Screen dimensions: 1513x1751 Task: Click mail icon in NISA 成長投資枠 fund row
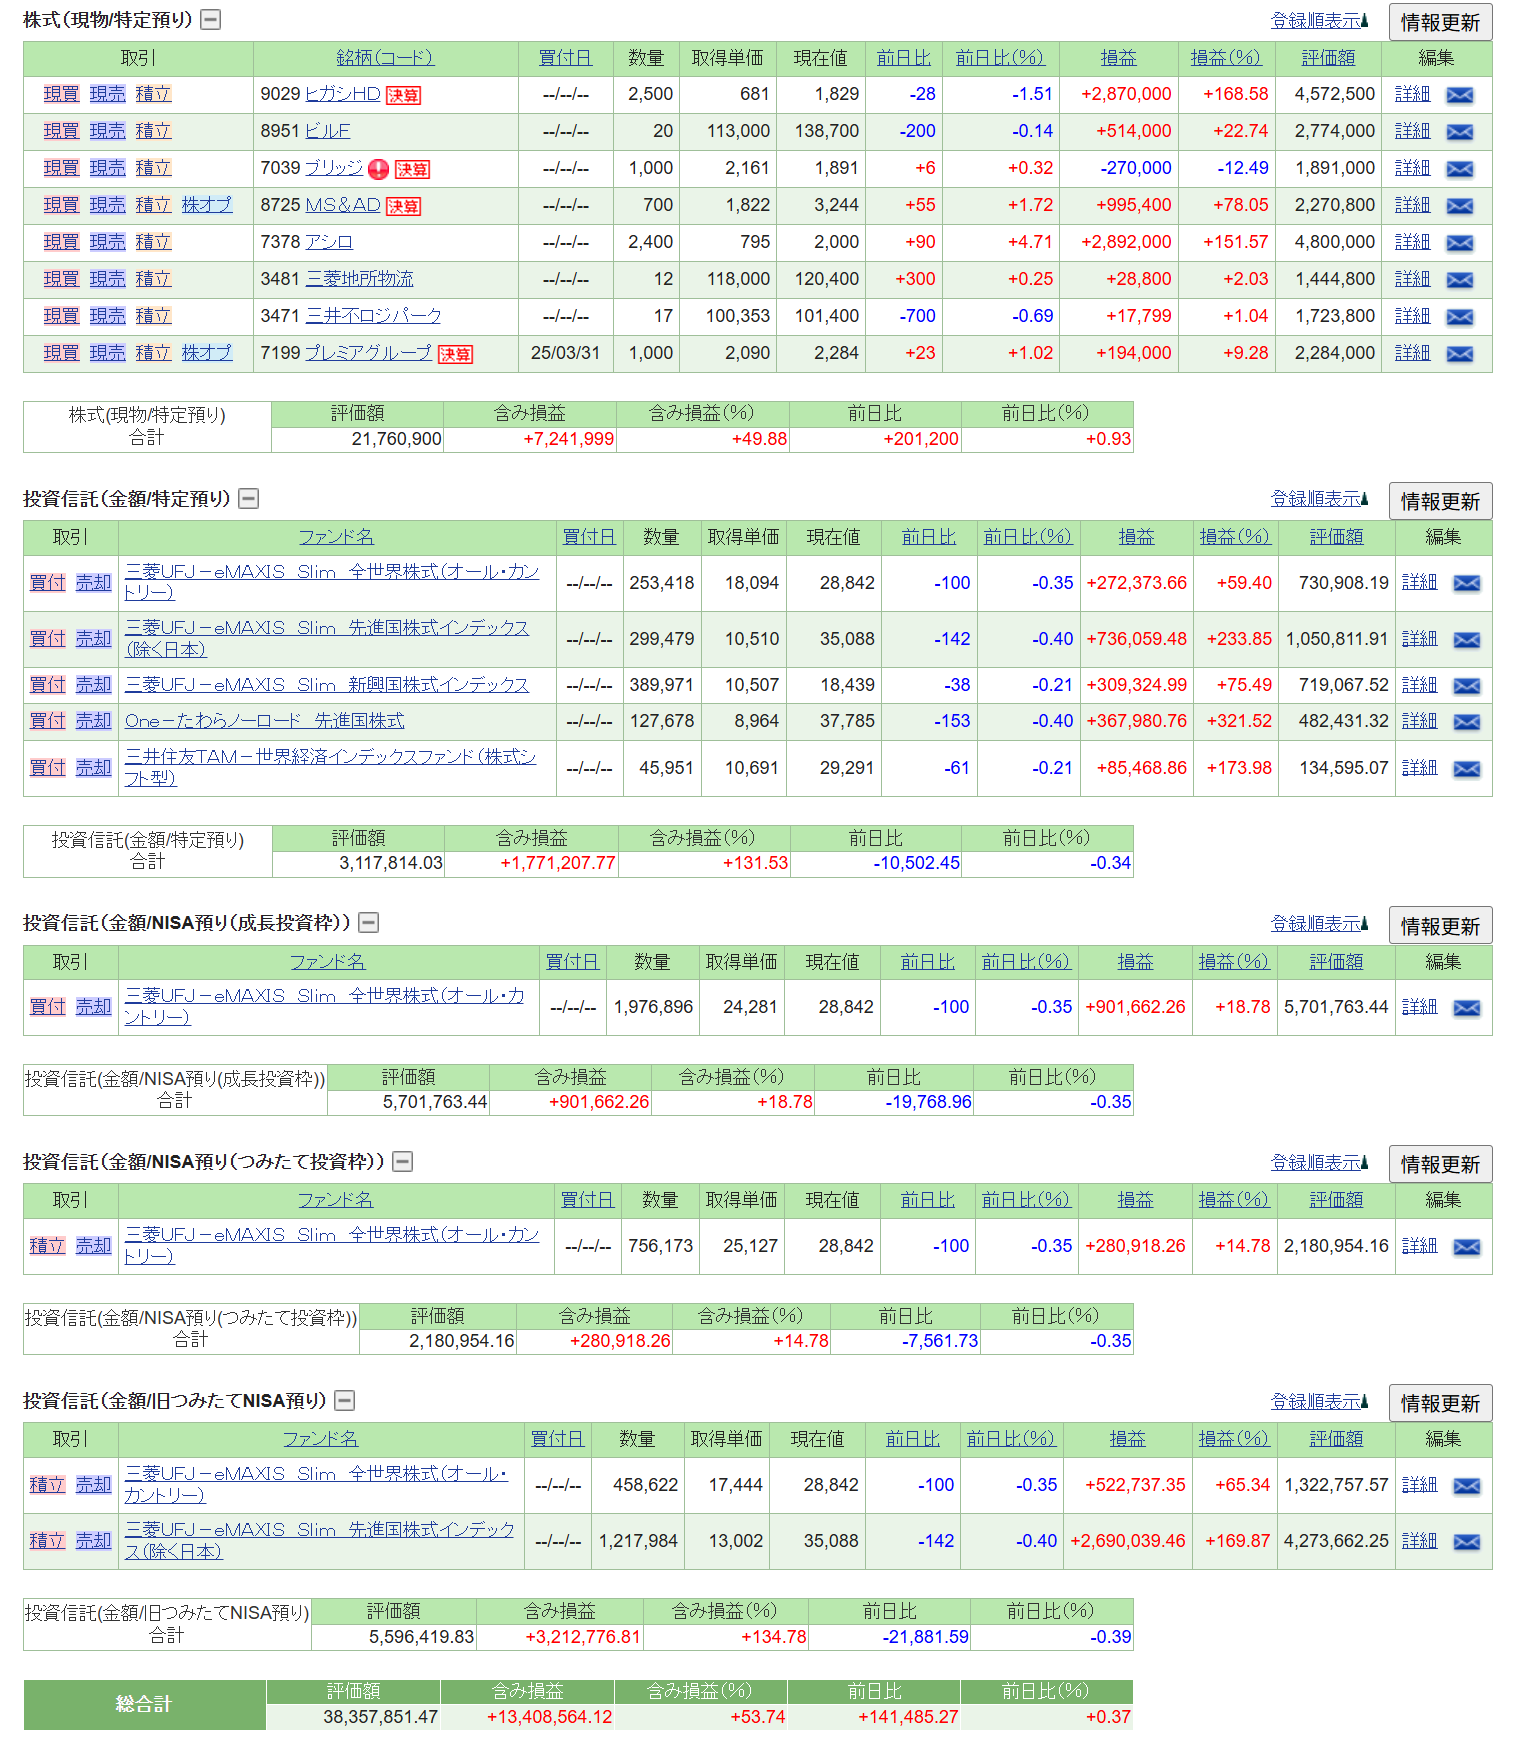(x=1466, y=1008)
